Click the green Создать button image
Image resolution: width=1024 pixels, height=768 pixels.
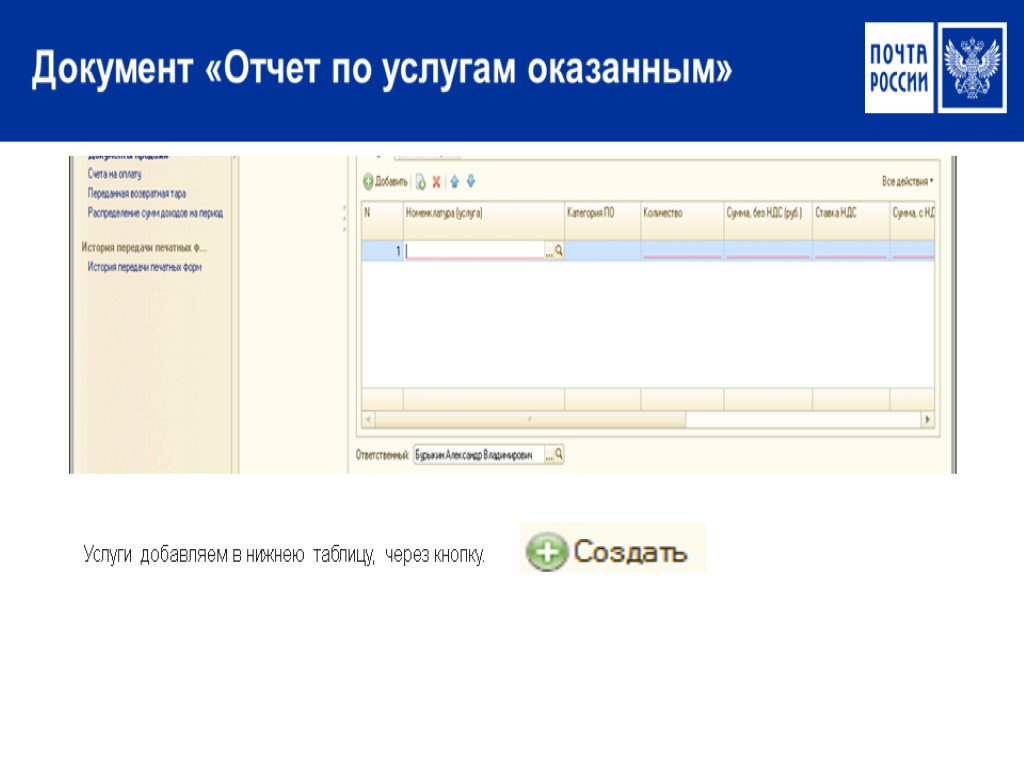tap(613, 548)
